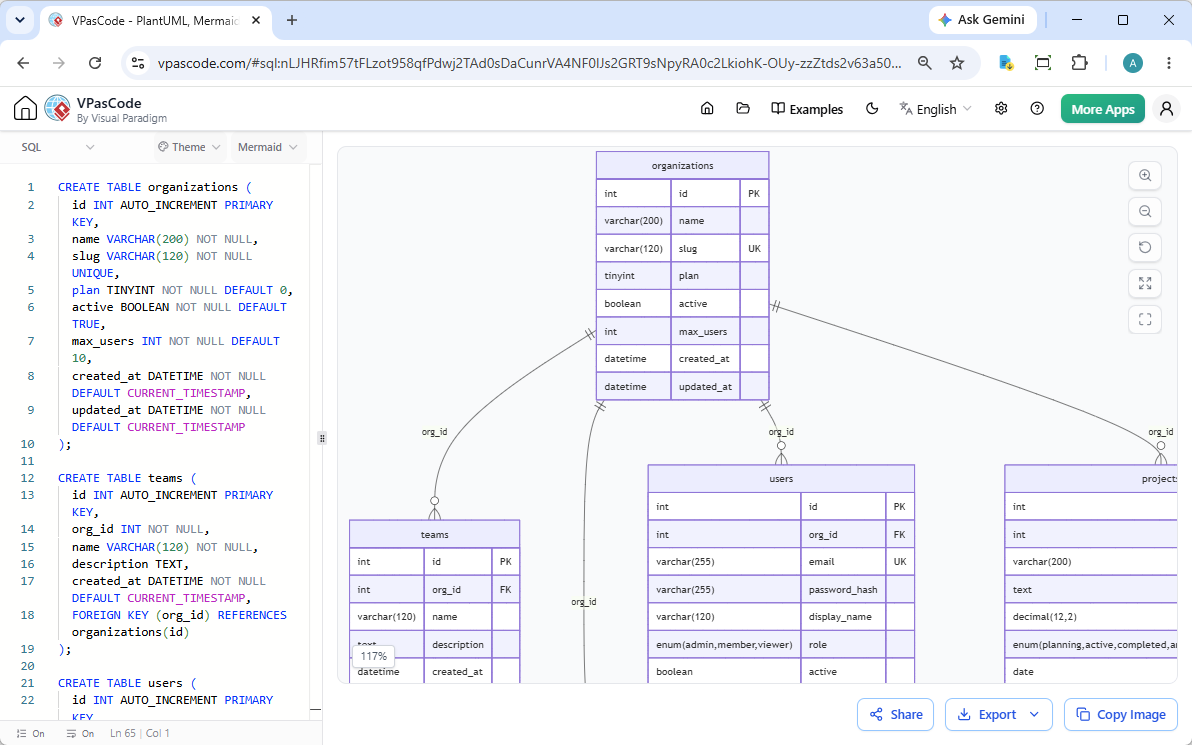Click the Ln 65 | Col 1 indicator
The width and height of the screenshot is (1192, 745).
[140, 734]
